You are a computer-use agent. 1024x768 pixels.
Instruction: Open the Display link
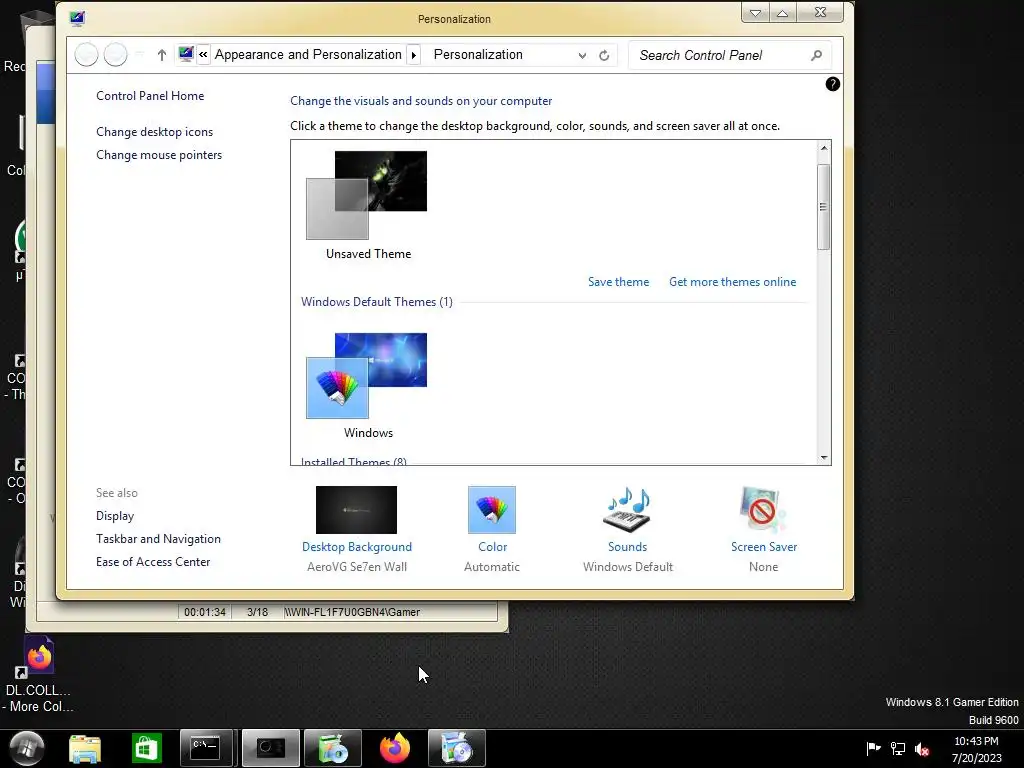pyautogui.click(x=115, y=516)
